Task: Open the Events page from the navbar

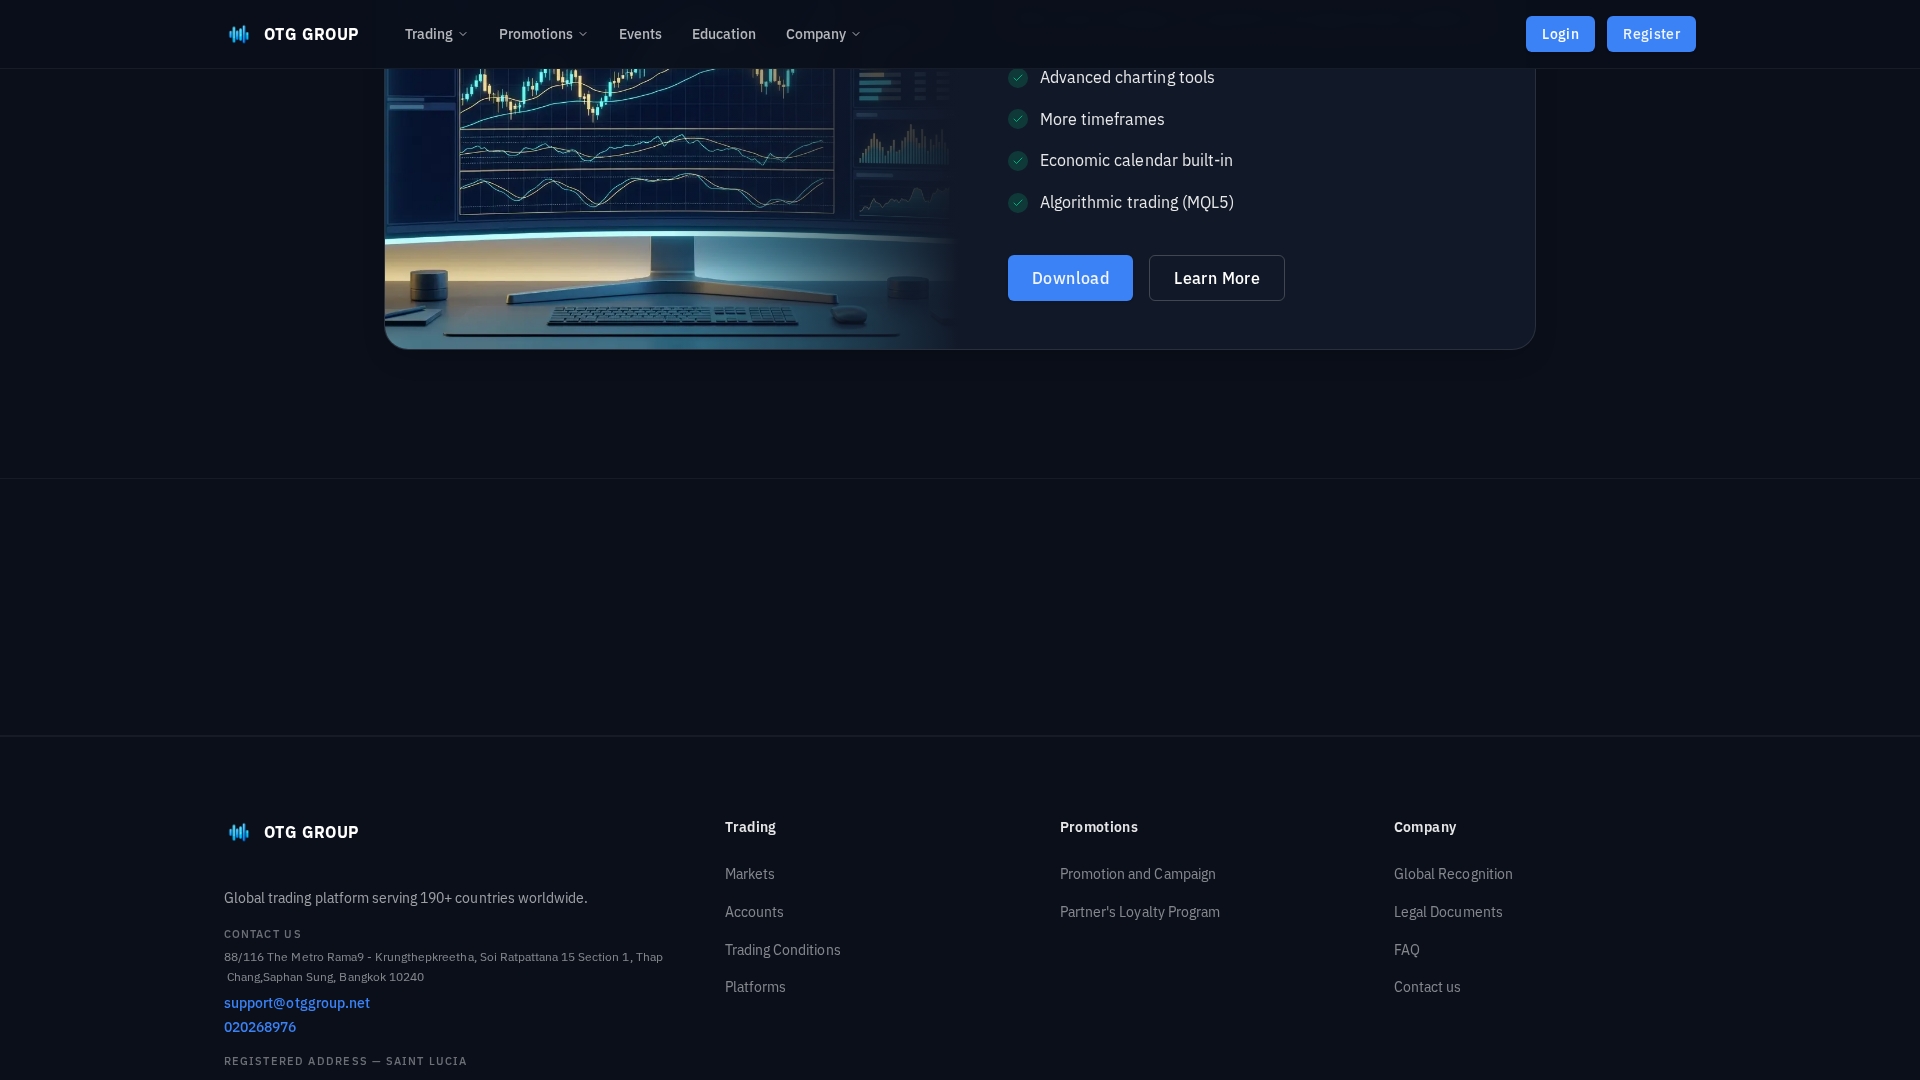Action: pos(640,34)
